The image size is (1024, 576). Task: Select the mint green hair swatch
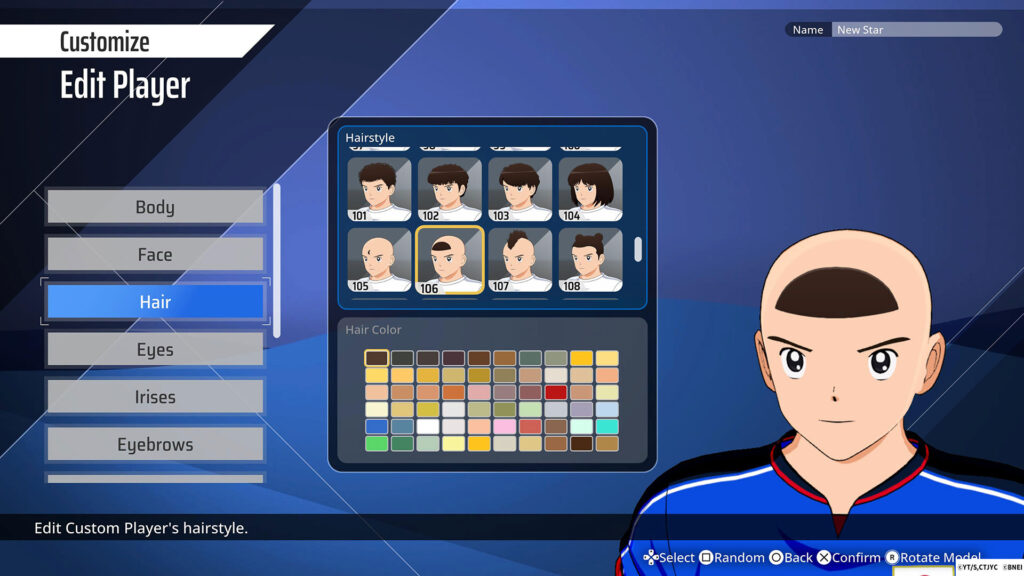click(x=581, y=426)
